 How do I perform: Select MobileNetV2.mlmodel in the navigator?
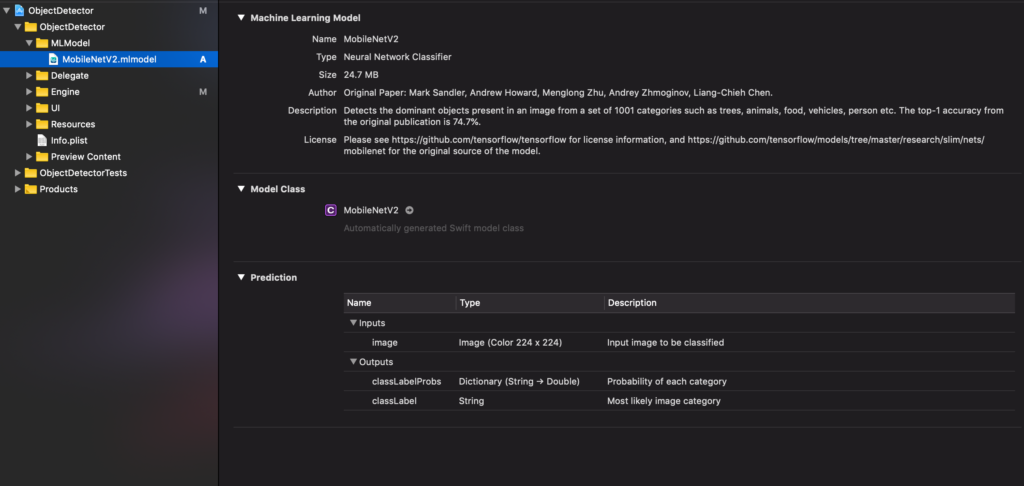tap(109, 59)
